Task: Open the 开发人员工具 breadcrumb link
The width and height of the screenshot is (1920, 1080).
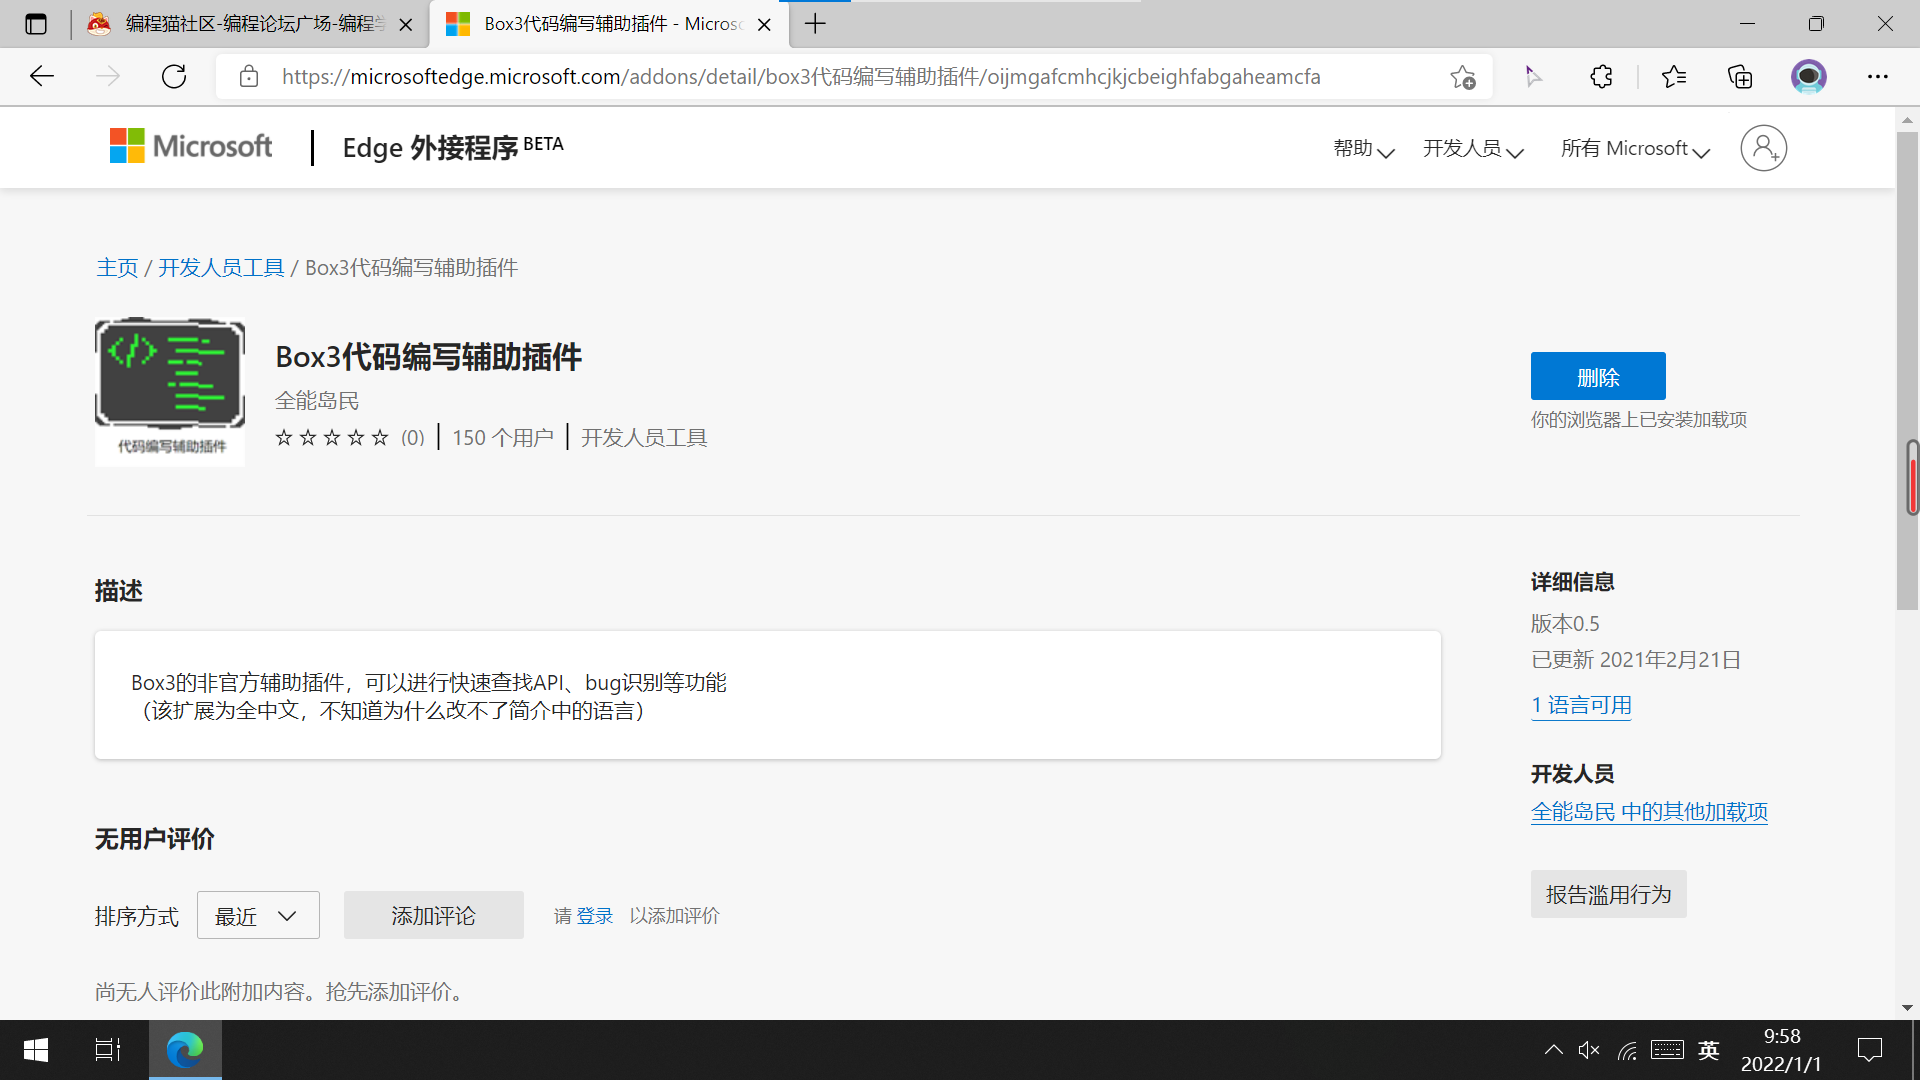Action: click(221, 268)
